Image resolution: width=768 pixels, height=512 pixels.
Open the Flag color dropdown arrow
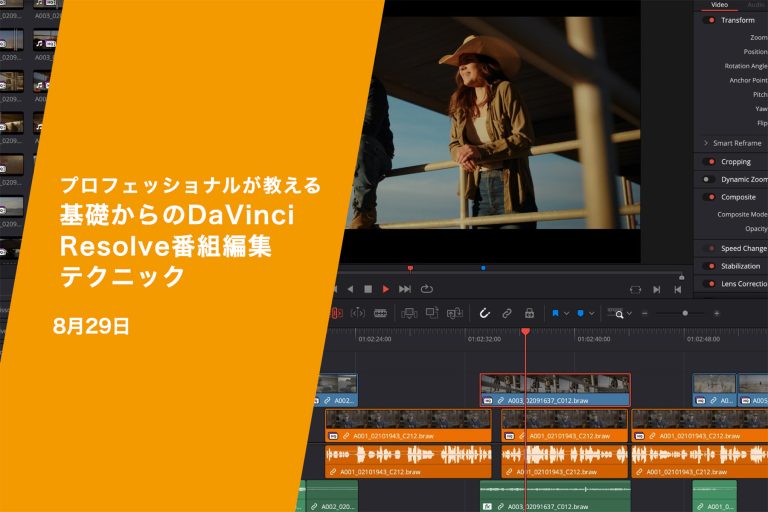(566, 314)
